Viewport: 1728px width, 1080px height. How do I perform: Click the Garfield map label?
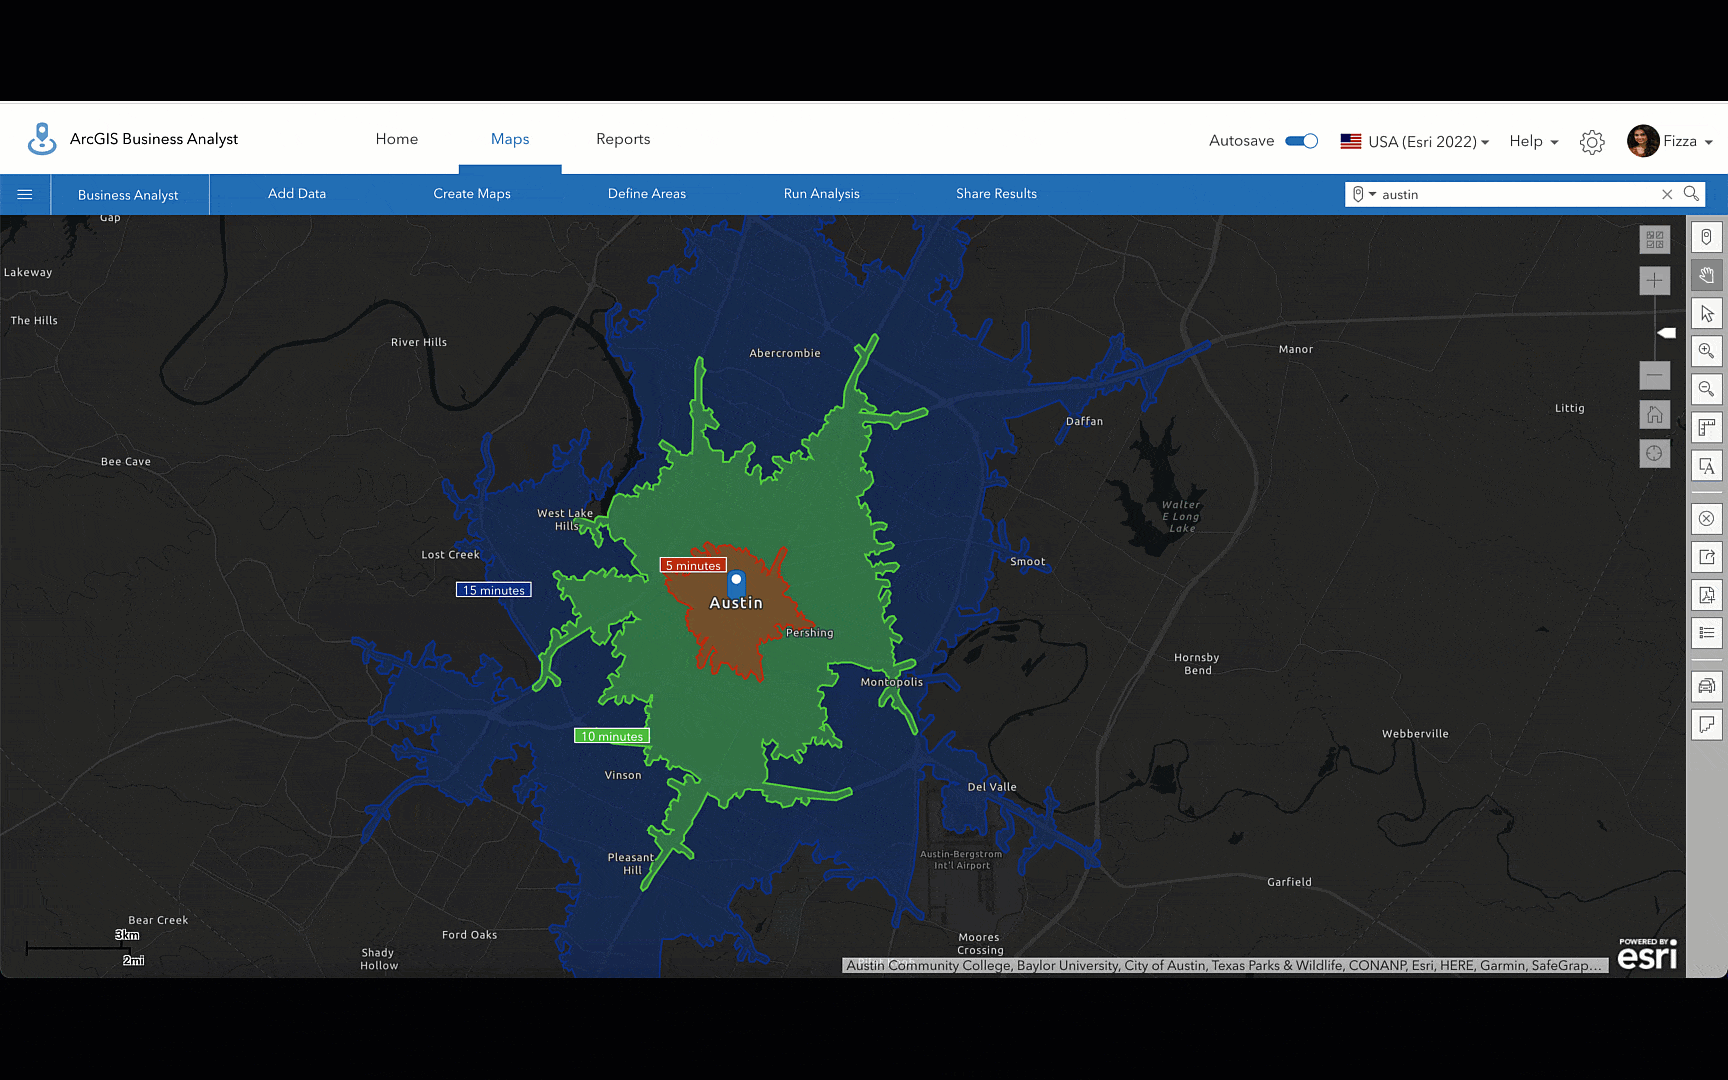(1290, 882)
